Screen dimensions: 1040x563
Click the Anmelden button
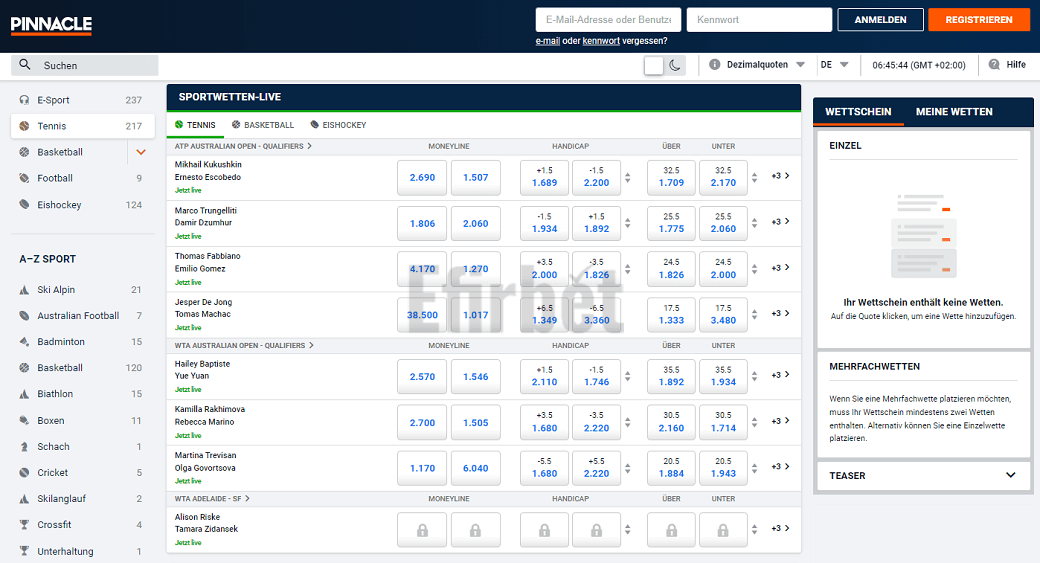(x=880, y=20)
